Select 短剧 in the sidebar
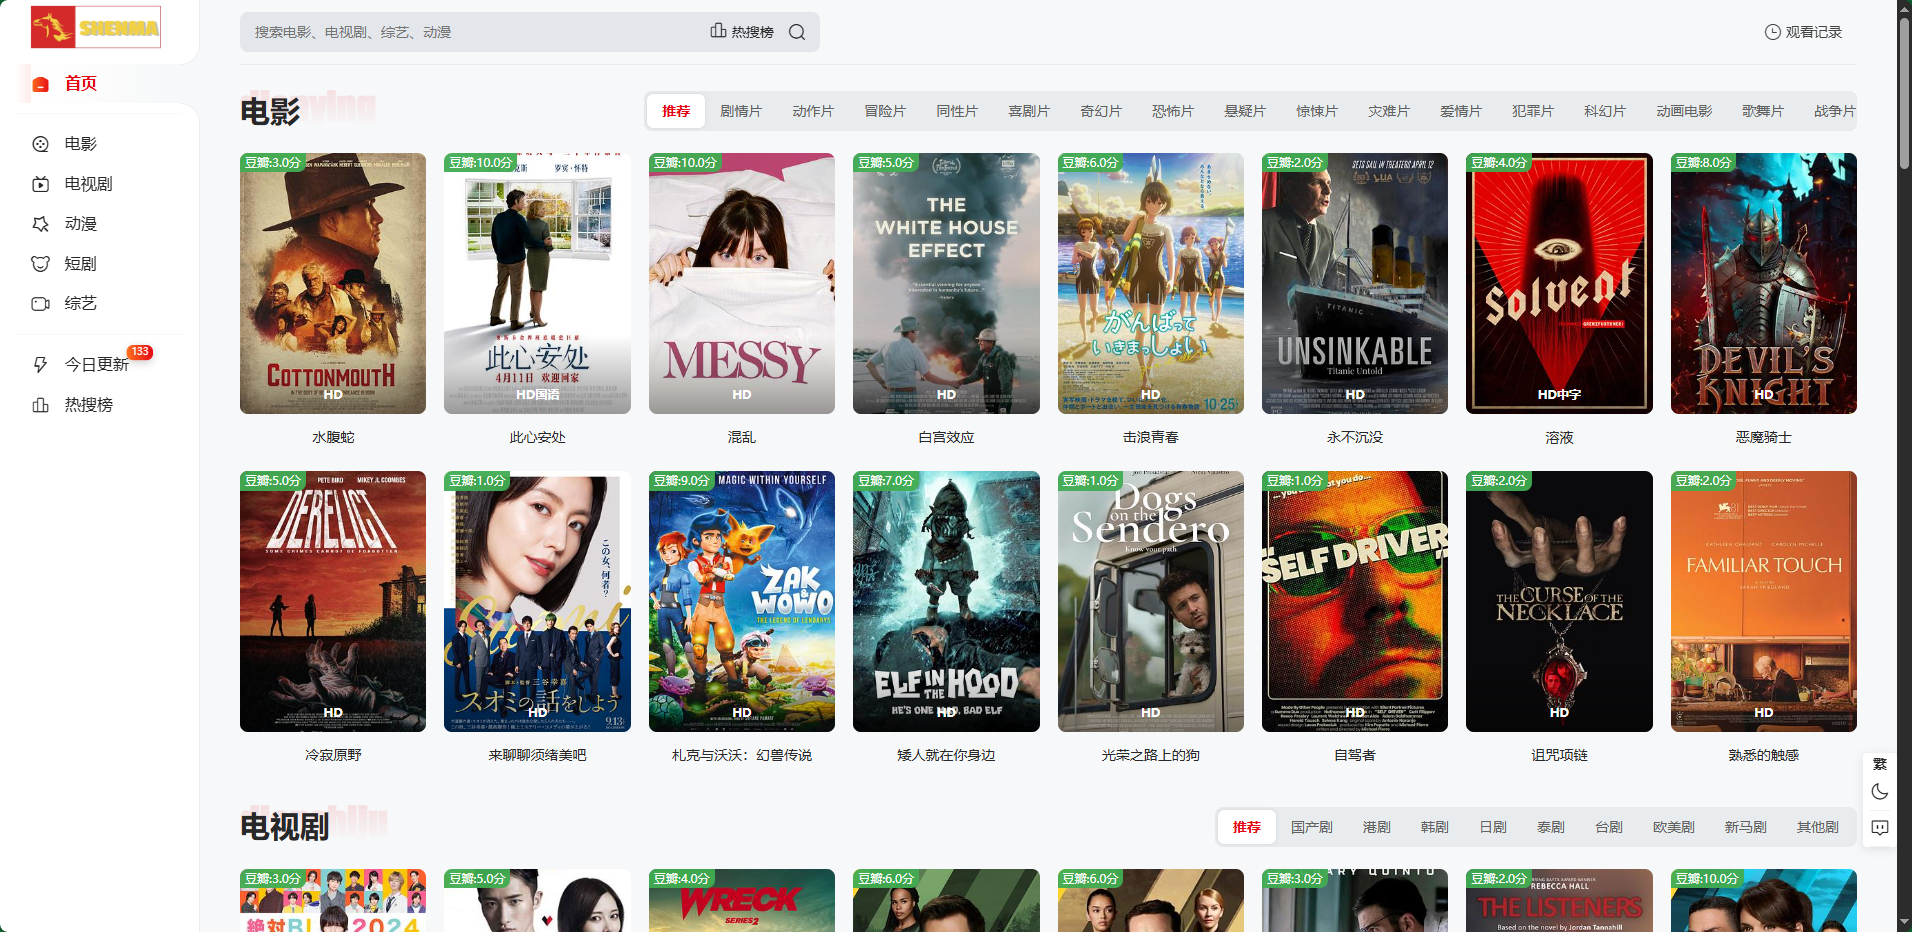 point(80,264)
